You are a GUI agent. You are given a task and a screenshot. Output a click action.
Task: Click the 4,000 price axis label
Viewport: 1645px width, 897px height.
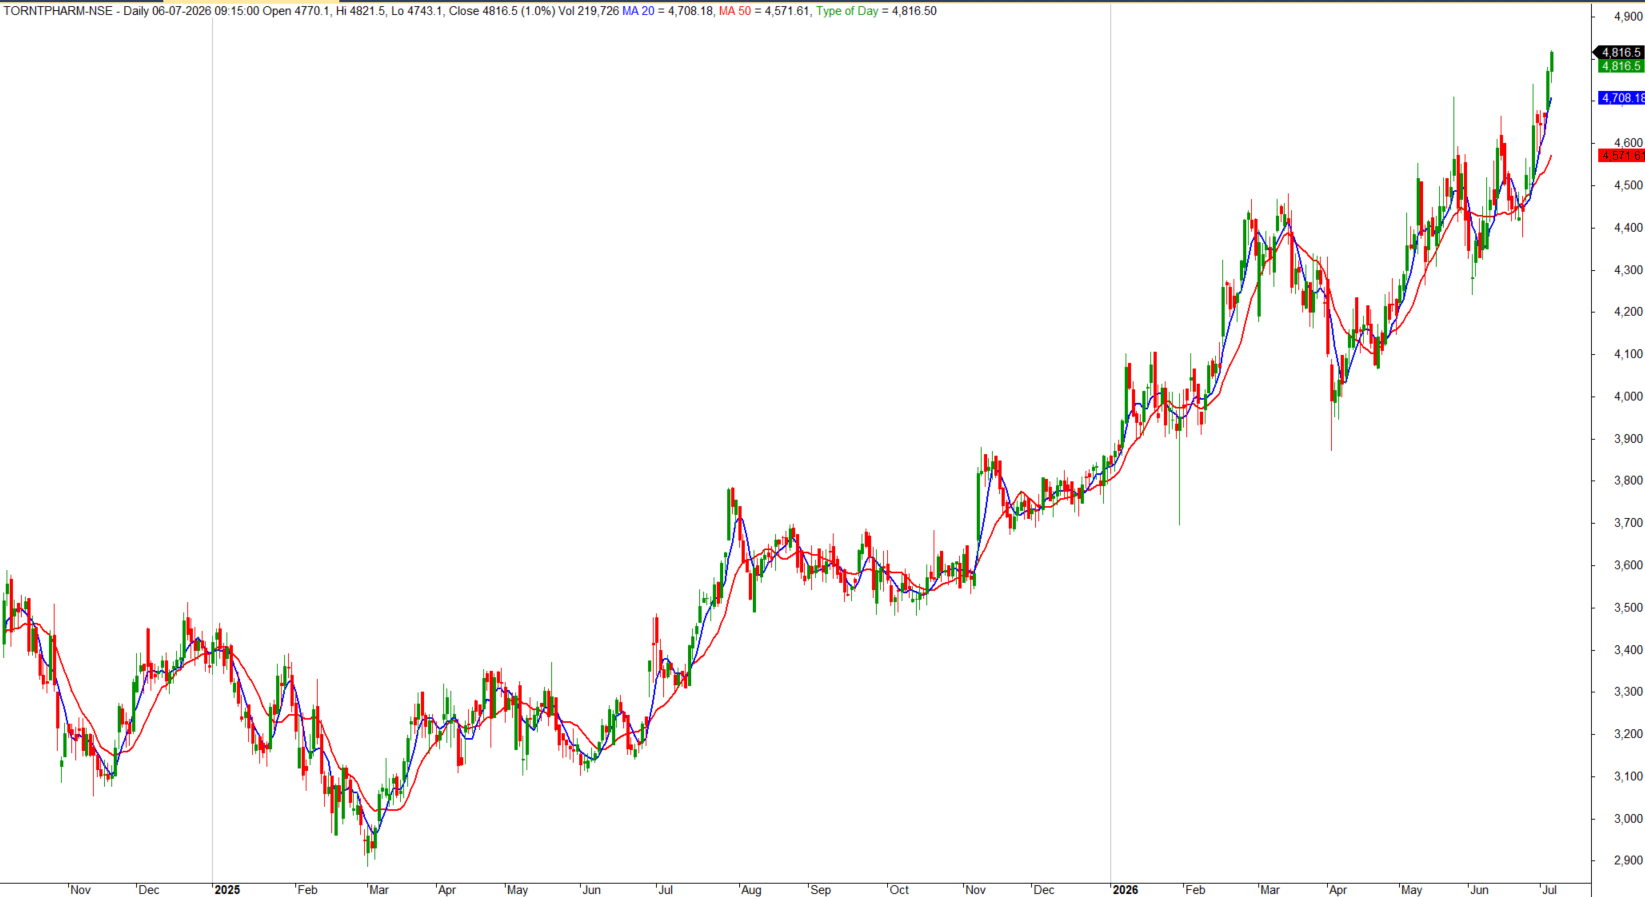[1628, 397]
